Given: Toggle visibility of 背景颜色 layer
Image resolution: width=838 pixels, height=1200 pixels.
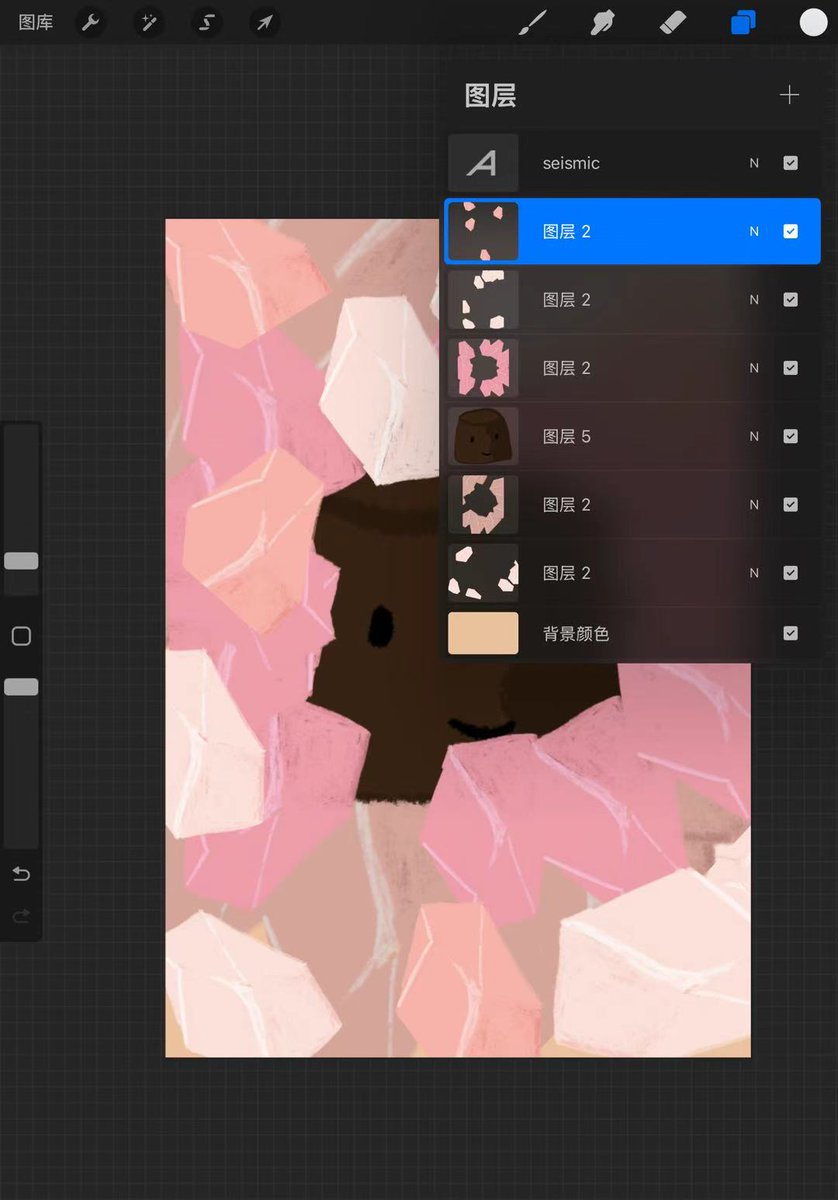Looking at the screenshot, I should coord(790,633).
